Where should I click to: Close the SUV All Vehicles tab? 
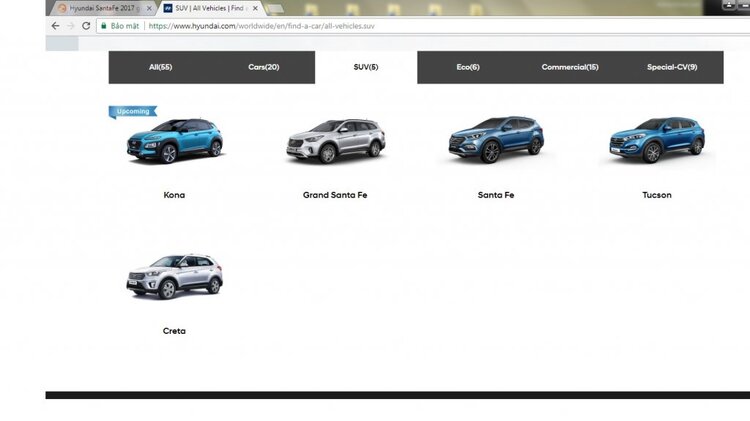pos(255,8)
